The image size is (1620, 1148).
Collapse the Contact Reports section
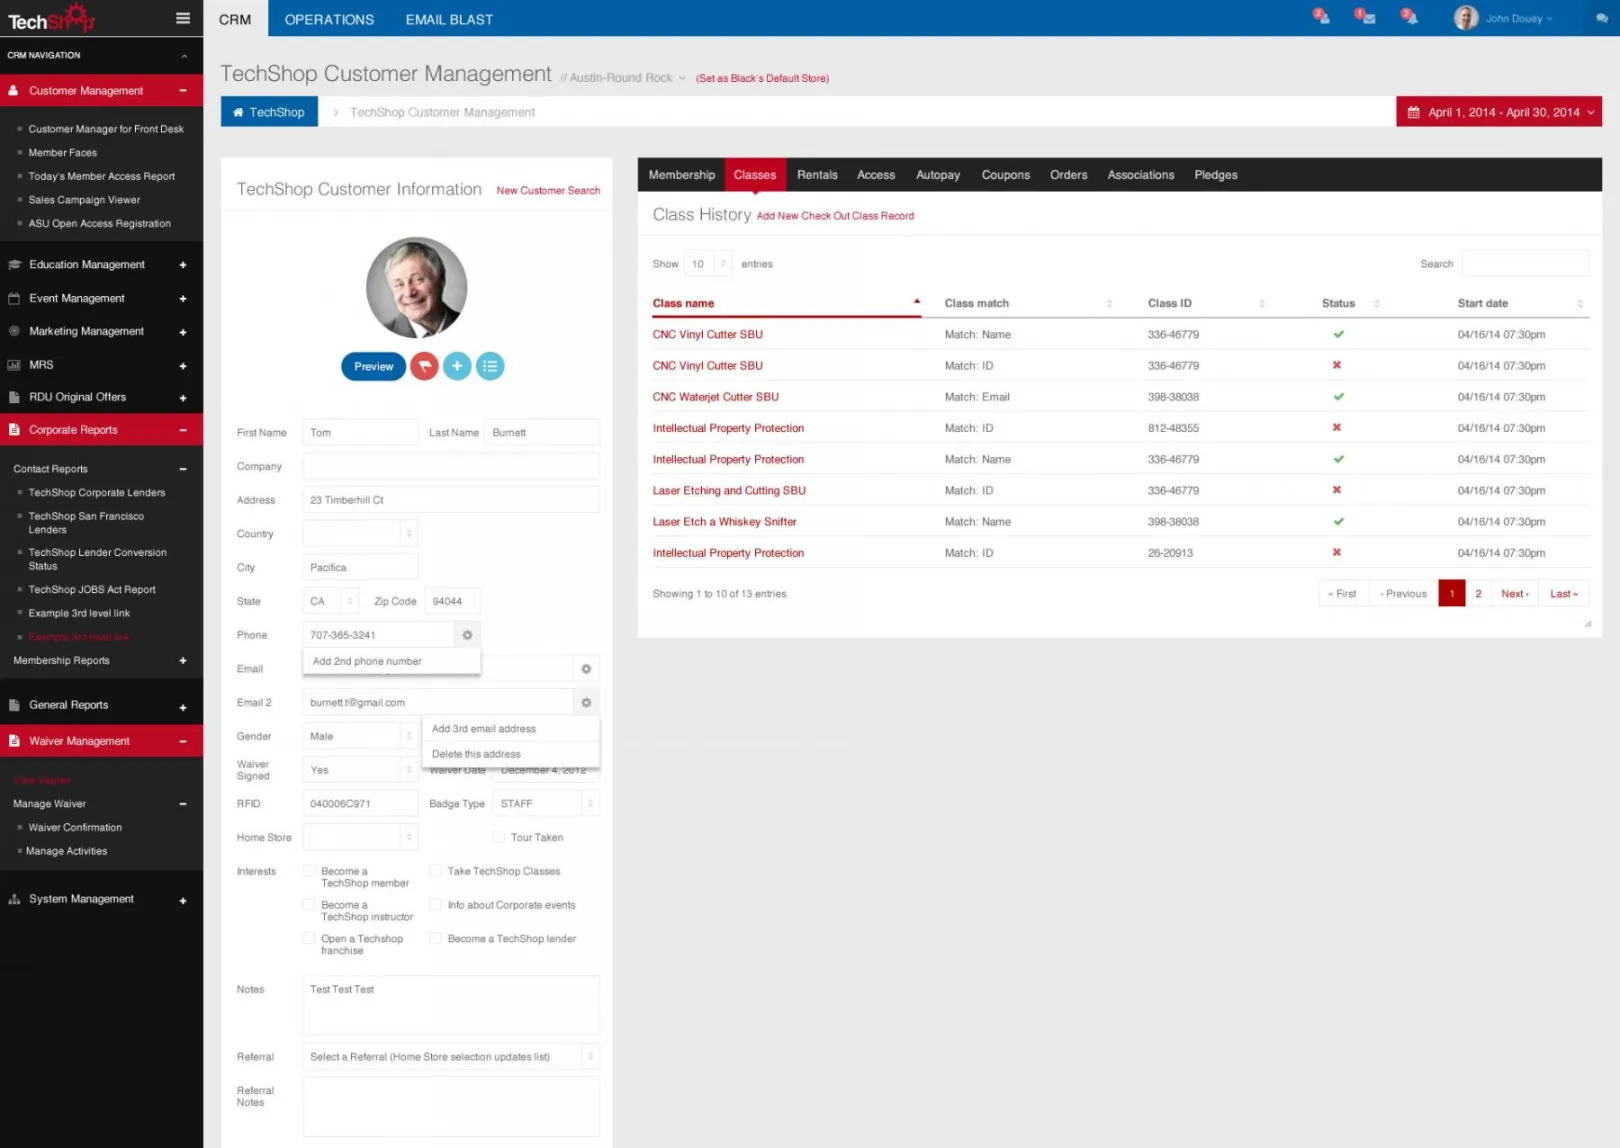click(183, 469)
